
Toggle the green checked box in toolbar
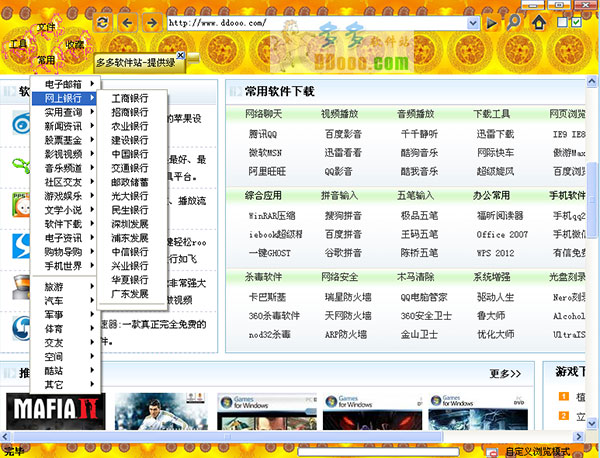click(576, 22)
